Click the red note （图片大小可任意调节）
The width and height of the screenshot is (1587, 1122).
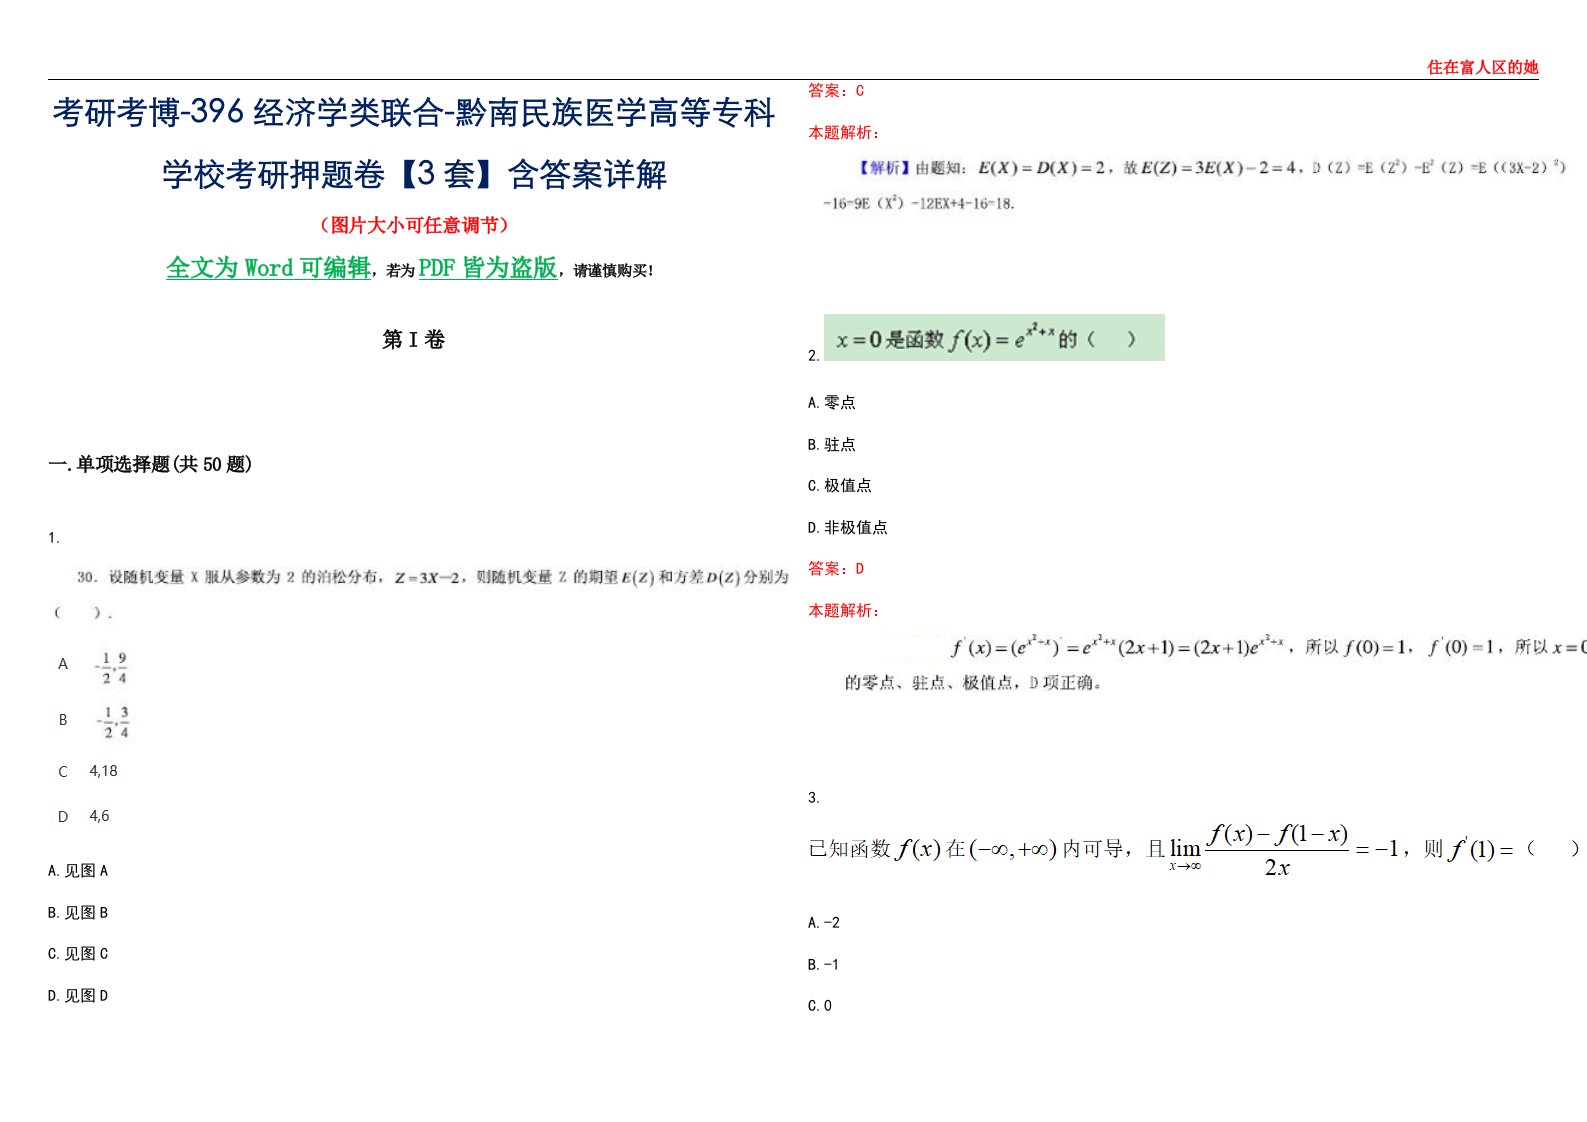414,225
